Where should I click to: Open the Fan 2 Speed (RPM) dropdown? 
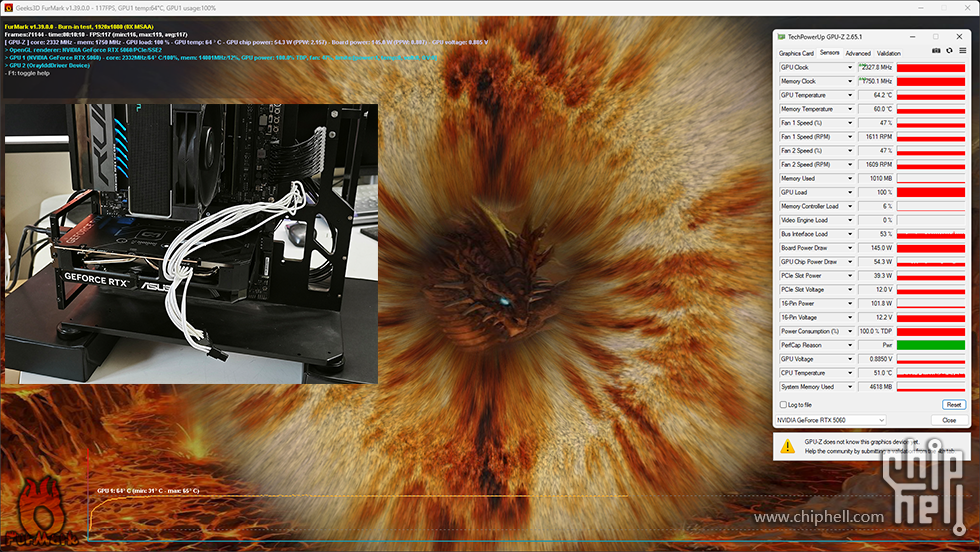click(849, 164)
